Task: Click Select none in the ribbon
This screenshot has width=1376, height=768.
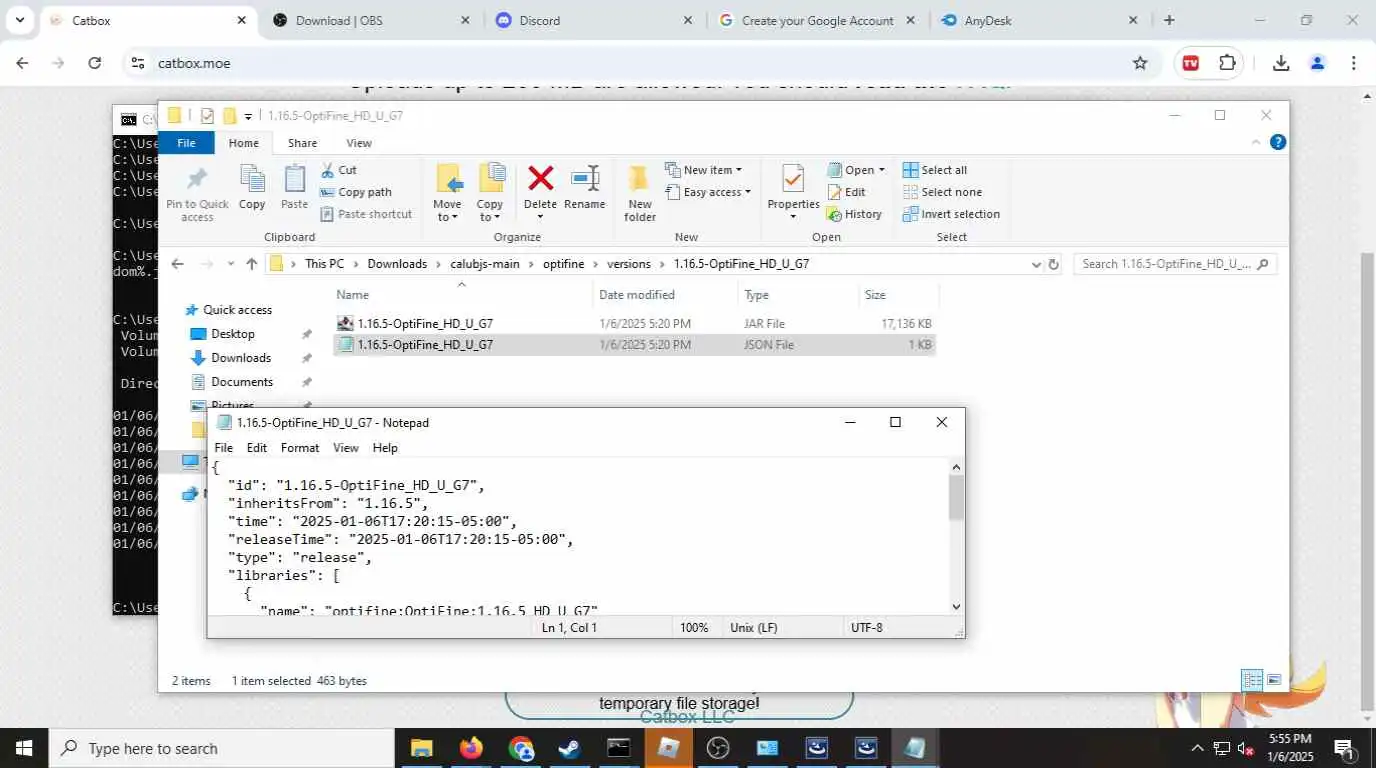Action: tap(942, 192)
